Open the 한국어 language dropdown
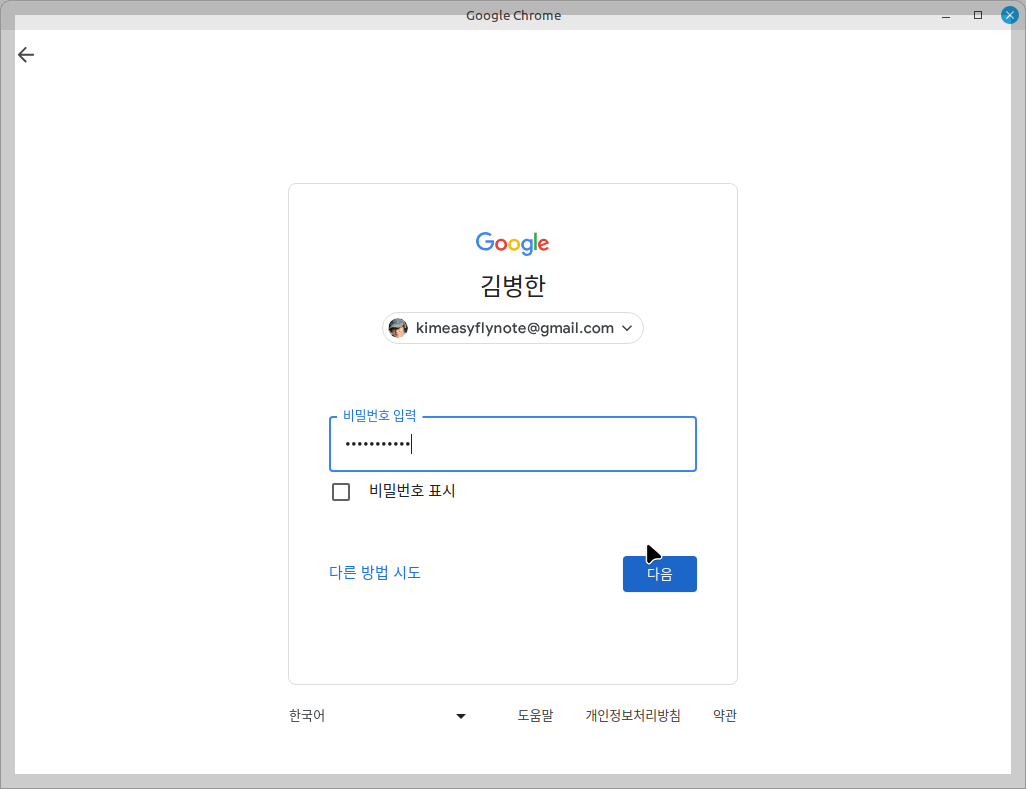This screenshot has height=789, width=1026. click(x=378, y=716)
